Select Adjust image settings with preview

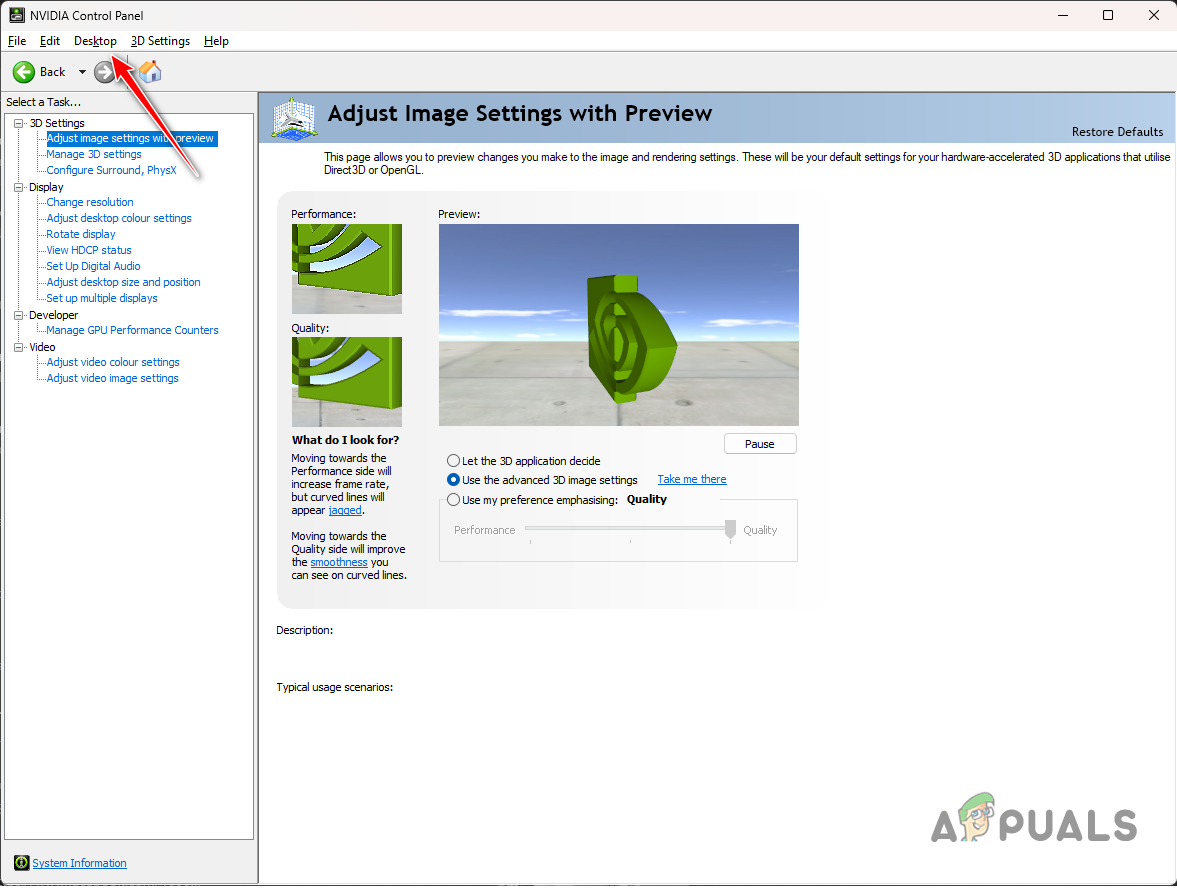(x=131, y=139)
